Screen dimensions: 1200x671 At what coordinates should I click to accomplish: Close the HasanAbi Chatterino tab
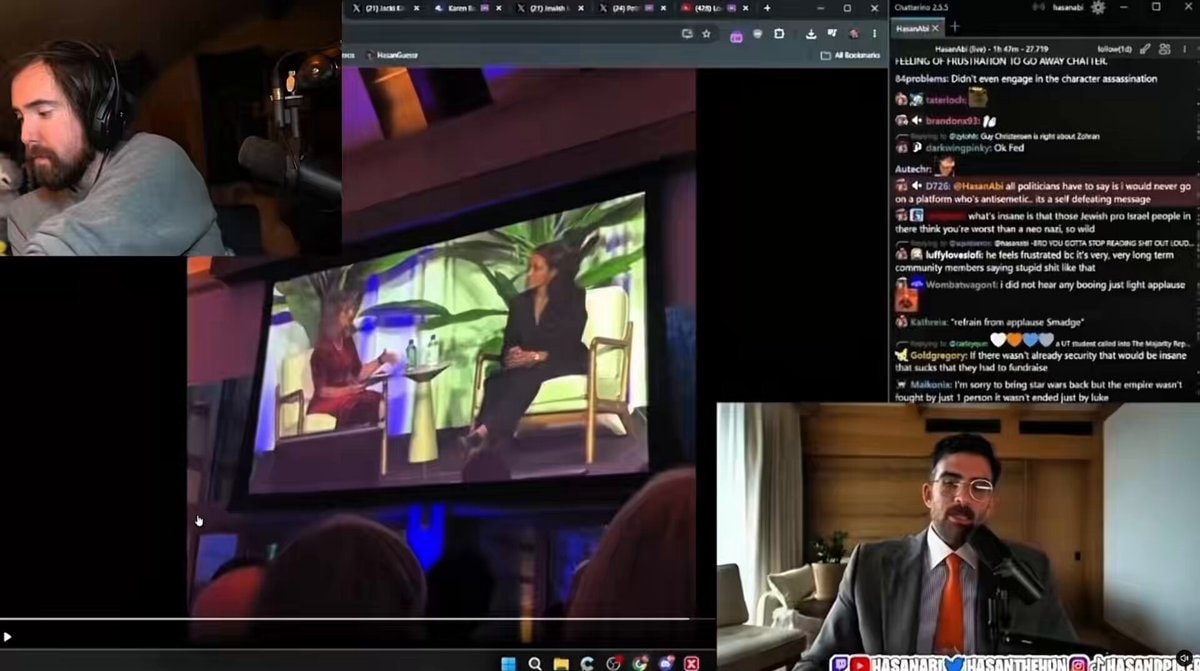[x=935, y=28]
